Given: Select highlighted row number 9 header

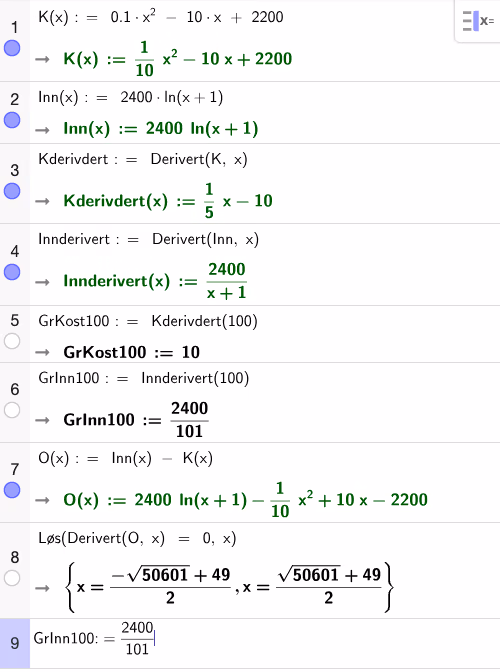Looking at the screenshot, I should (x=15, y=643).
